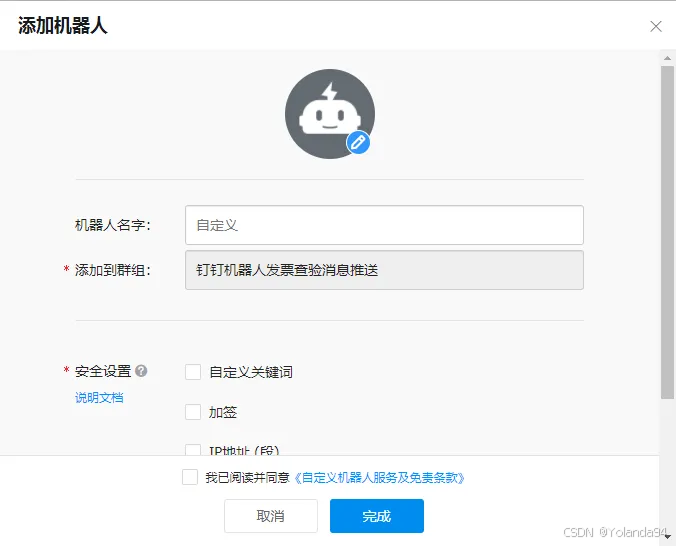
Task: Click the 添加到群组 group field
Action: 384,270
